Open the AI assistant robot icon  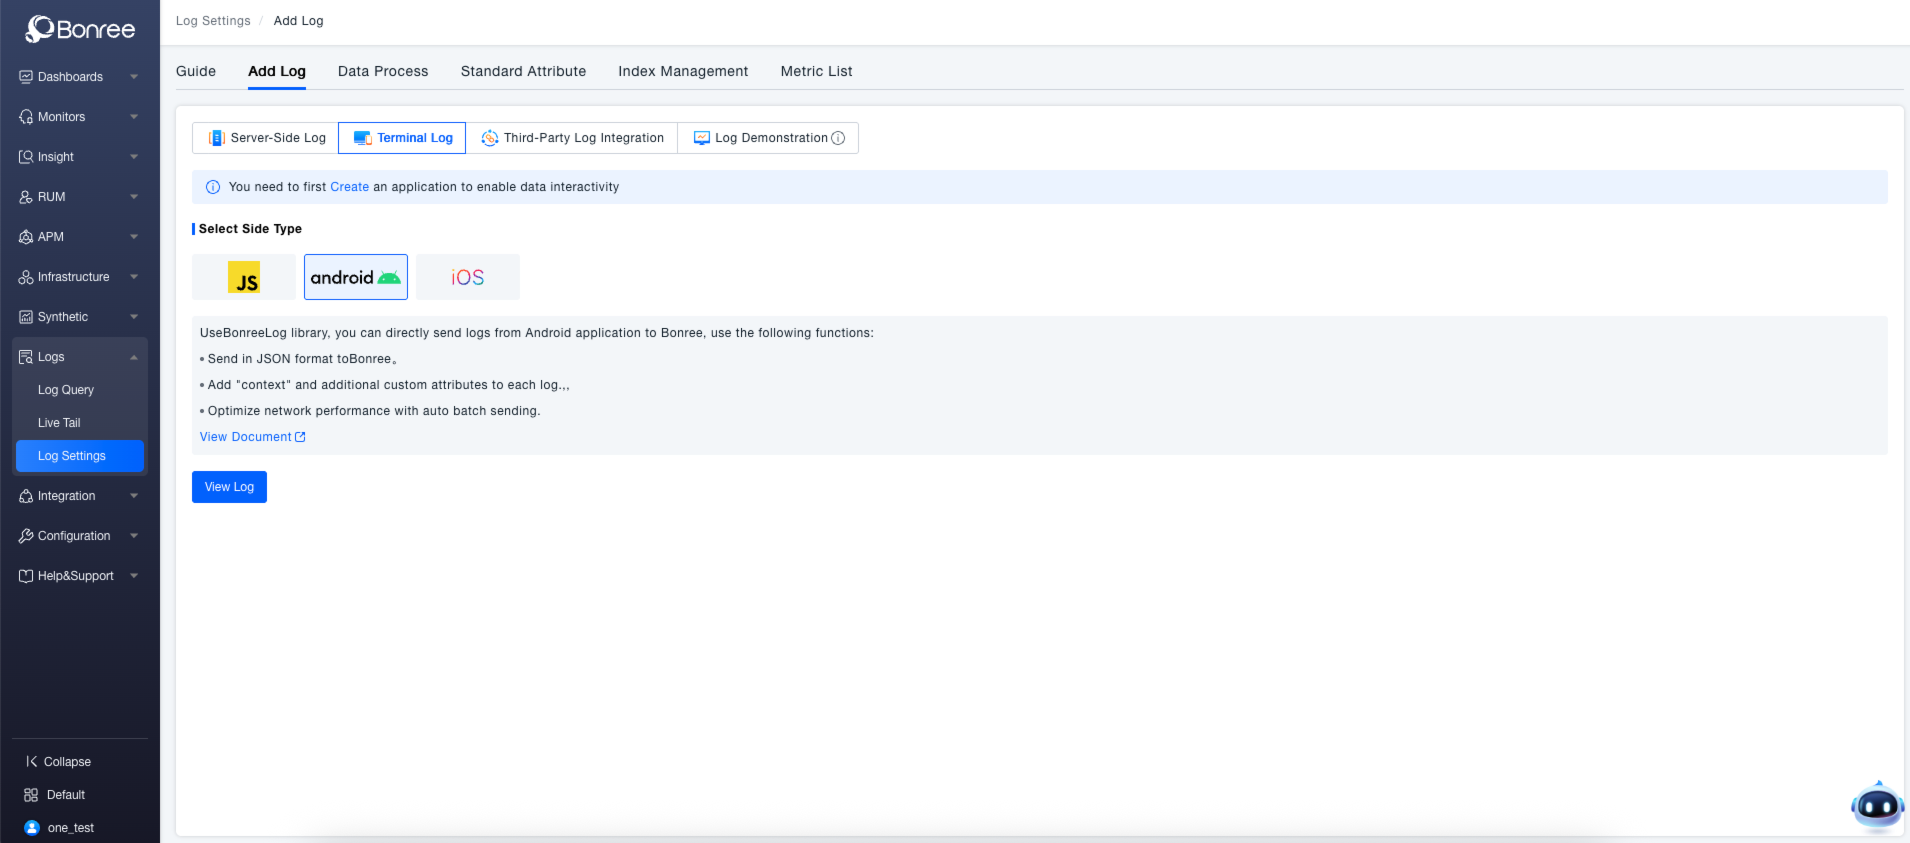(1876, 806)
